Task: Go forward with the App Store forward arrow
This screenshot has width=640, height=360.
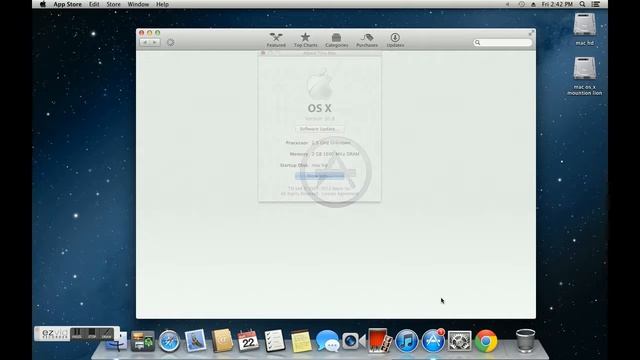Action: (155, 42)
